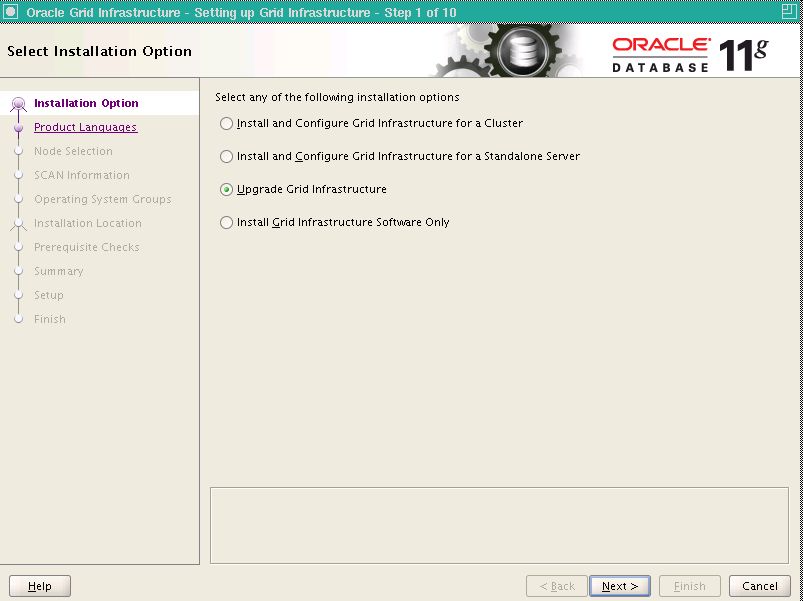The height and width of the screenshot is (601, 803).
Task: Click the Finish step bullet in sidebar
Action: tap(18, 320)
